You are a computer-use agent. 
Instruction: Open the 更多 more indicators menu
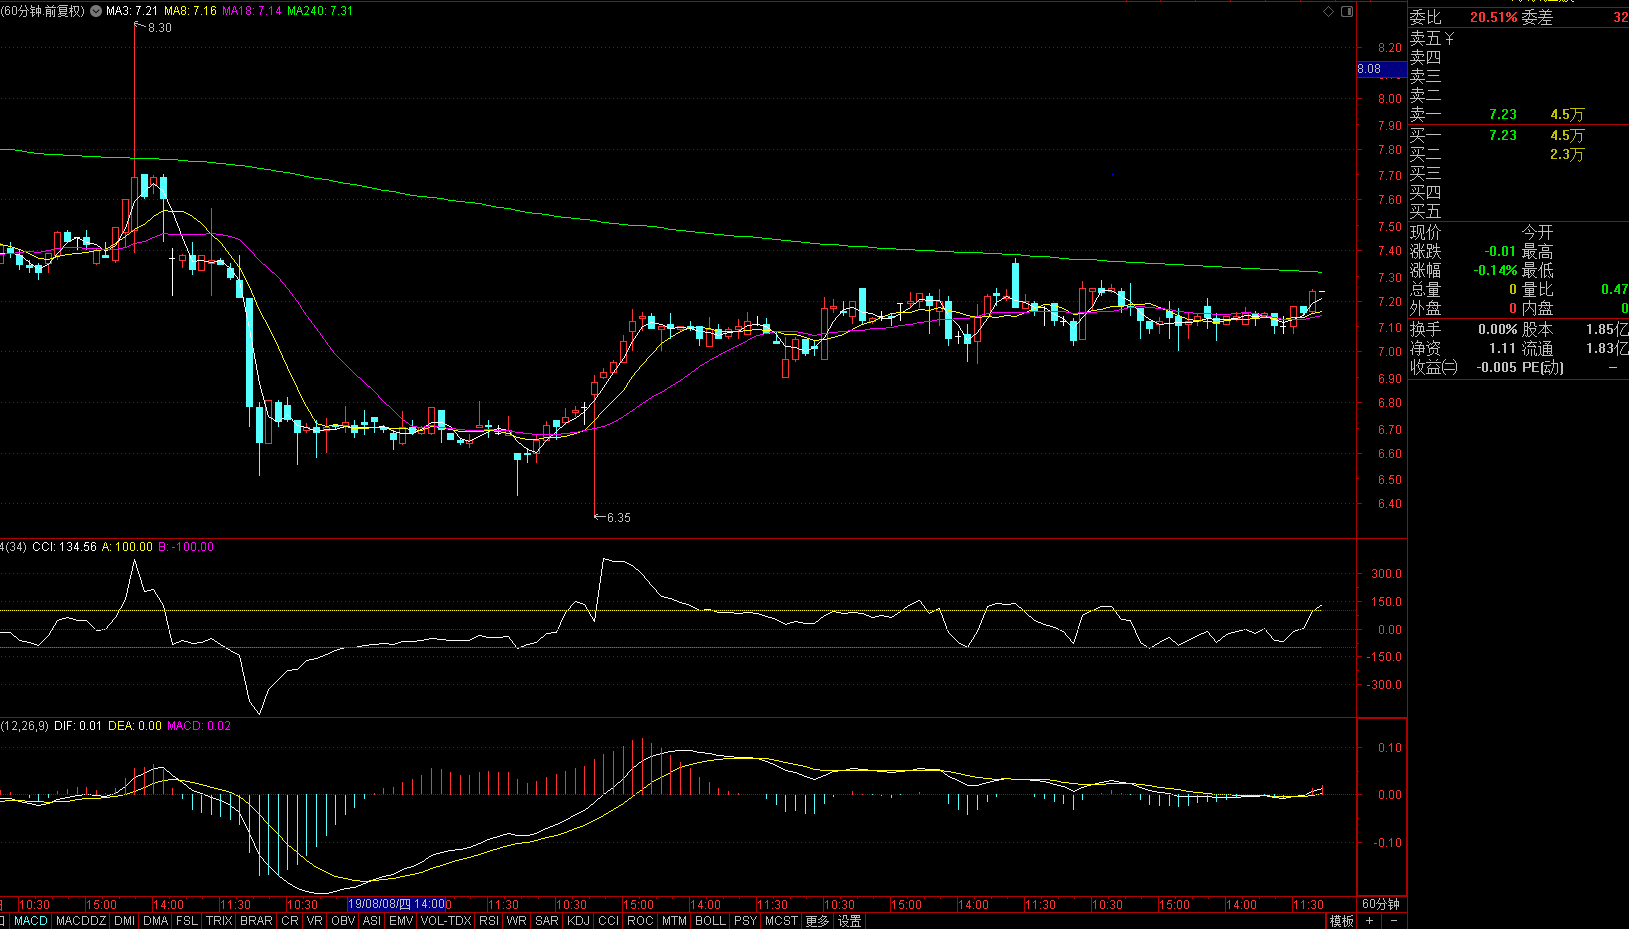(x=817, y=921)
